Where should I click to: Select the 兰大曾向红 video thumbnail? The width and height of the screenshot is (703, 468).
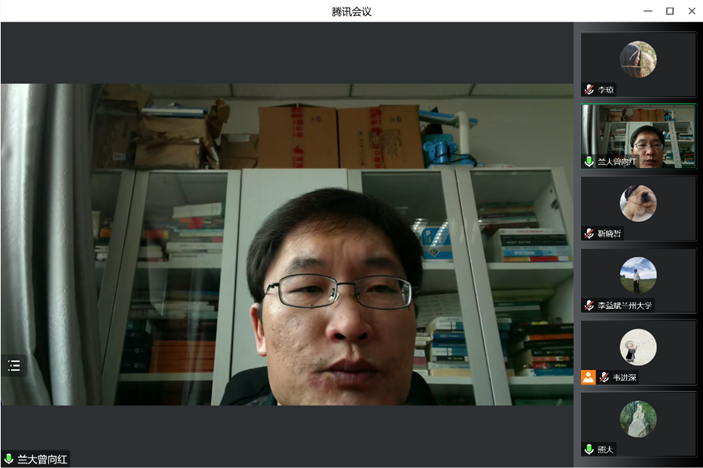coord(638,135)
